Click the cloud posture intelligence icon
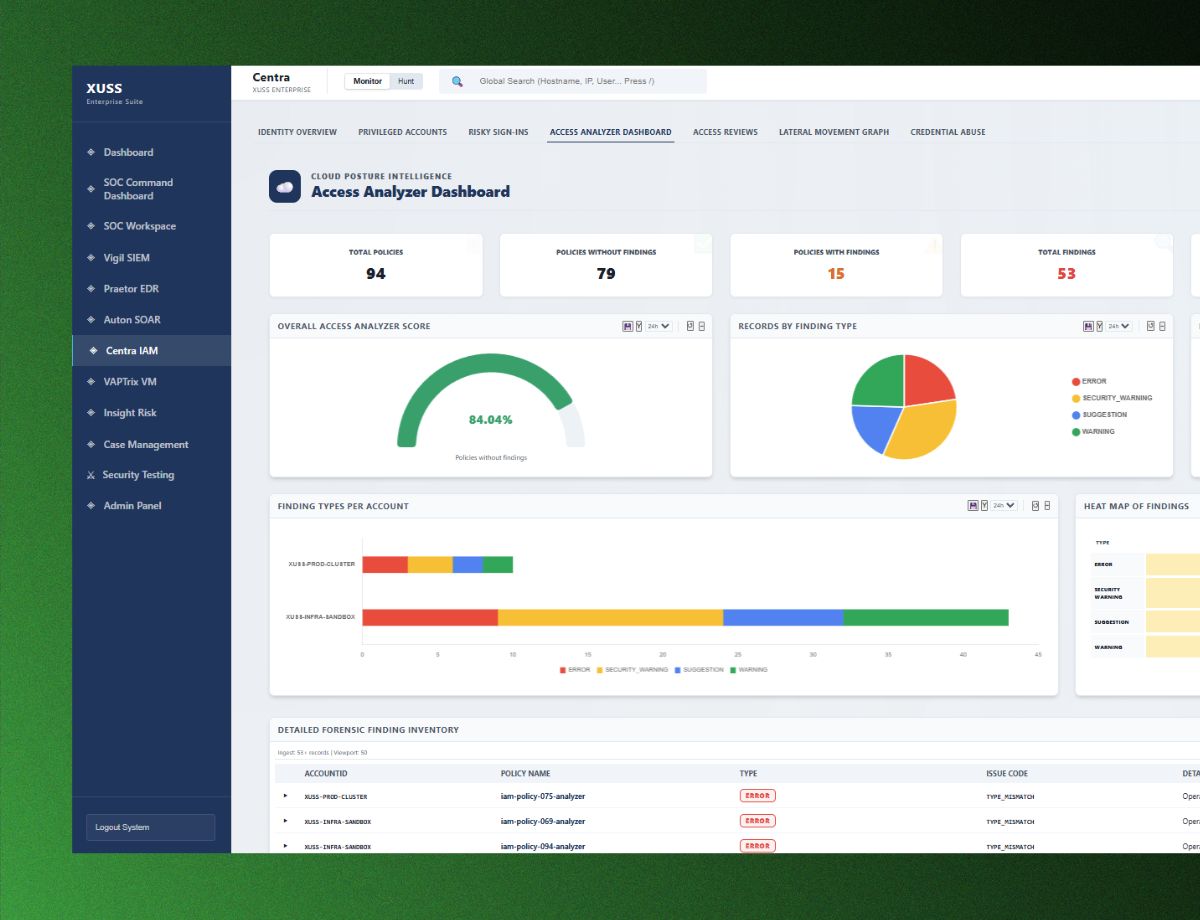Viewport: 1200px width, 920px height. [283, 186]
